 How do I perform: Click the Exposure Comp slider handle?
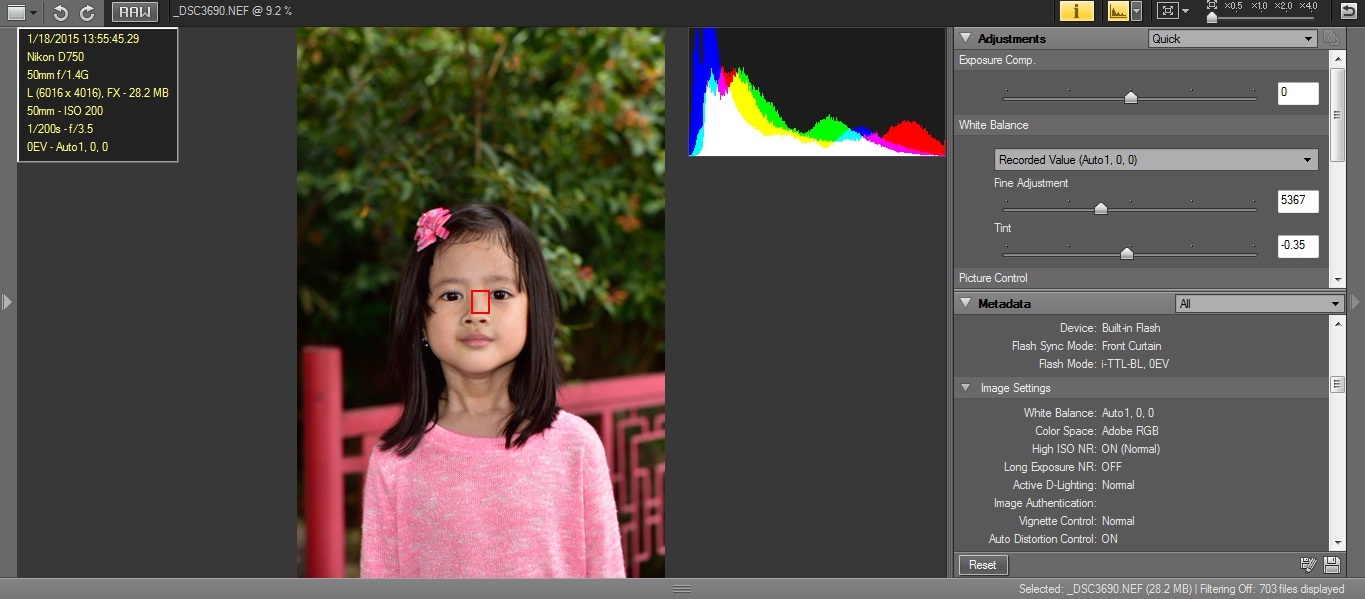click(1131, 97)
